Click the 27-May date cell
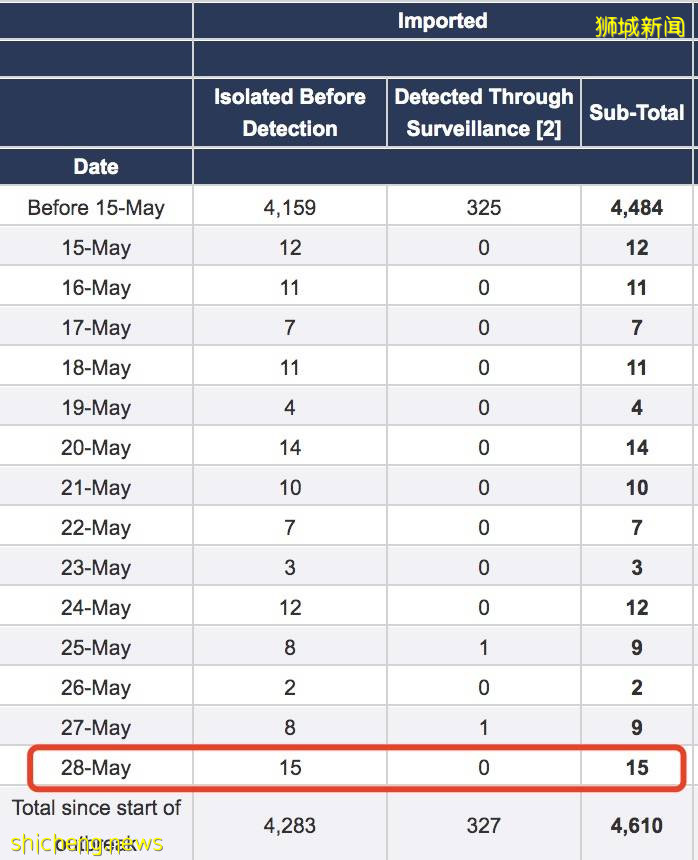This screenshot has width=698, height=860. click(96, 728)
